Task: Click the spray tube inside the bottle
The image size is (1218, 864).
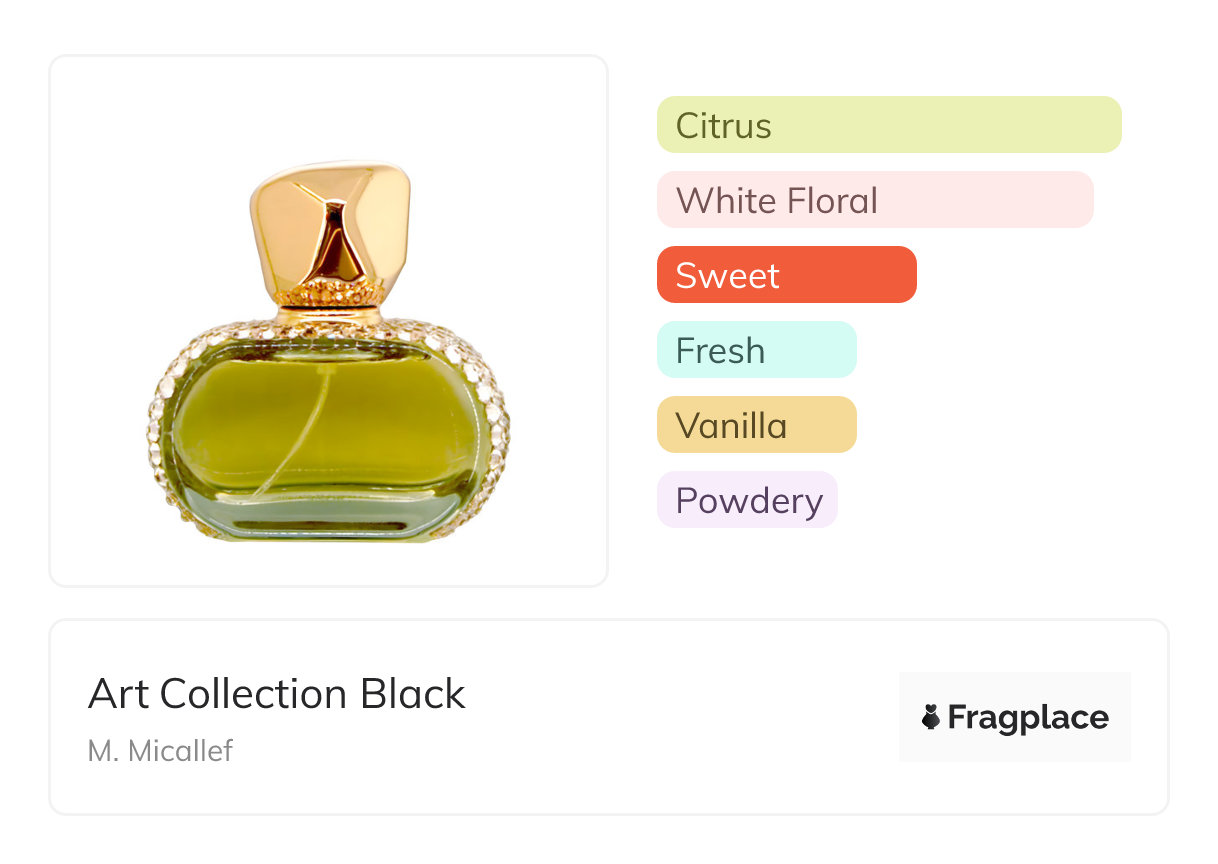Action: 298,440
